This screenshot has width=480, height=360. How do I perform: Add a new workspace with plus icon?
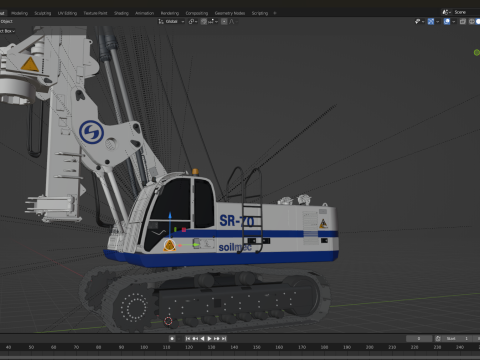tap(275, 13)
